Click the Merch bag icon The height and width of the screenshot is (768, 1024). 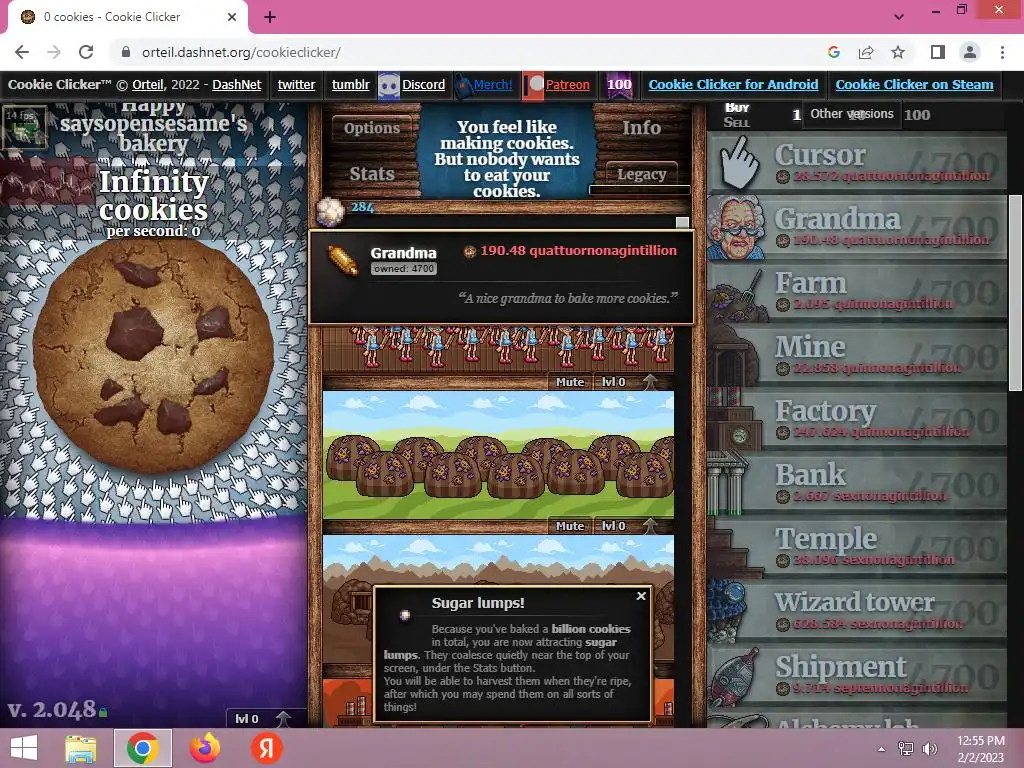463,86
